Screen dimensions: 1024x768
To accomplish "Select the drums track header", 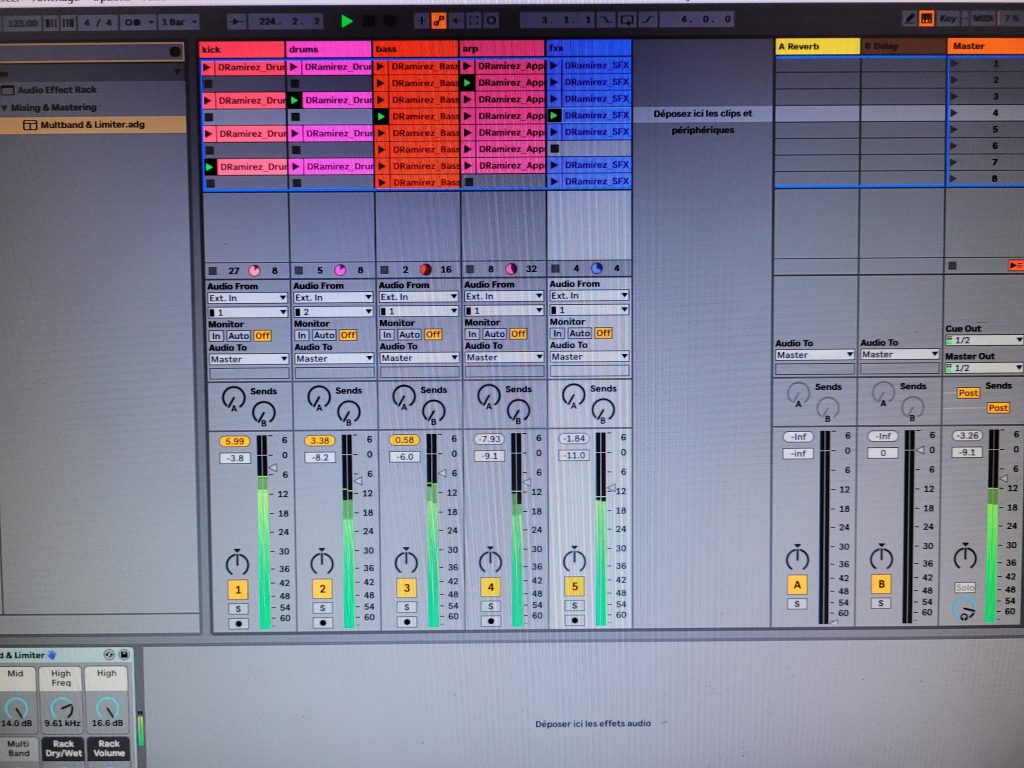I will coord(328,49).
